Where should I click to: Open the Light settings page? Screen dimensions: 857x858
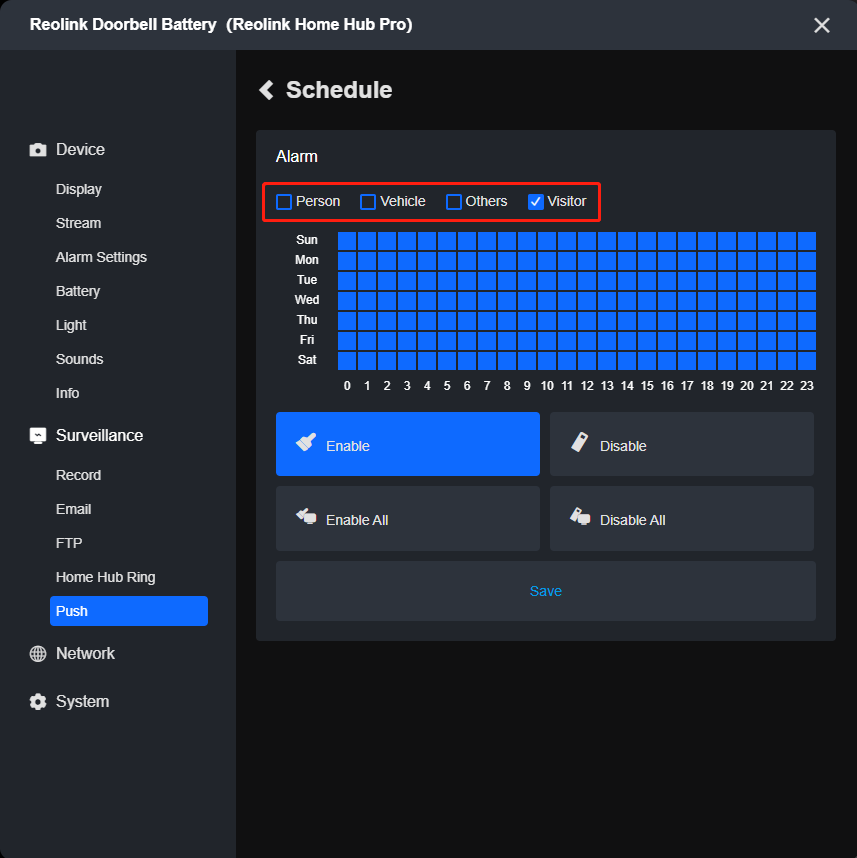[x=71, y=325]
